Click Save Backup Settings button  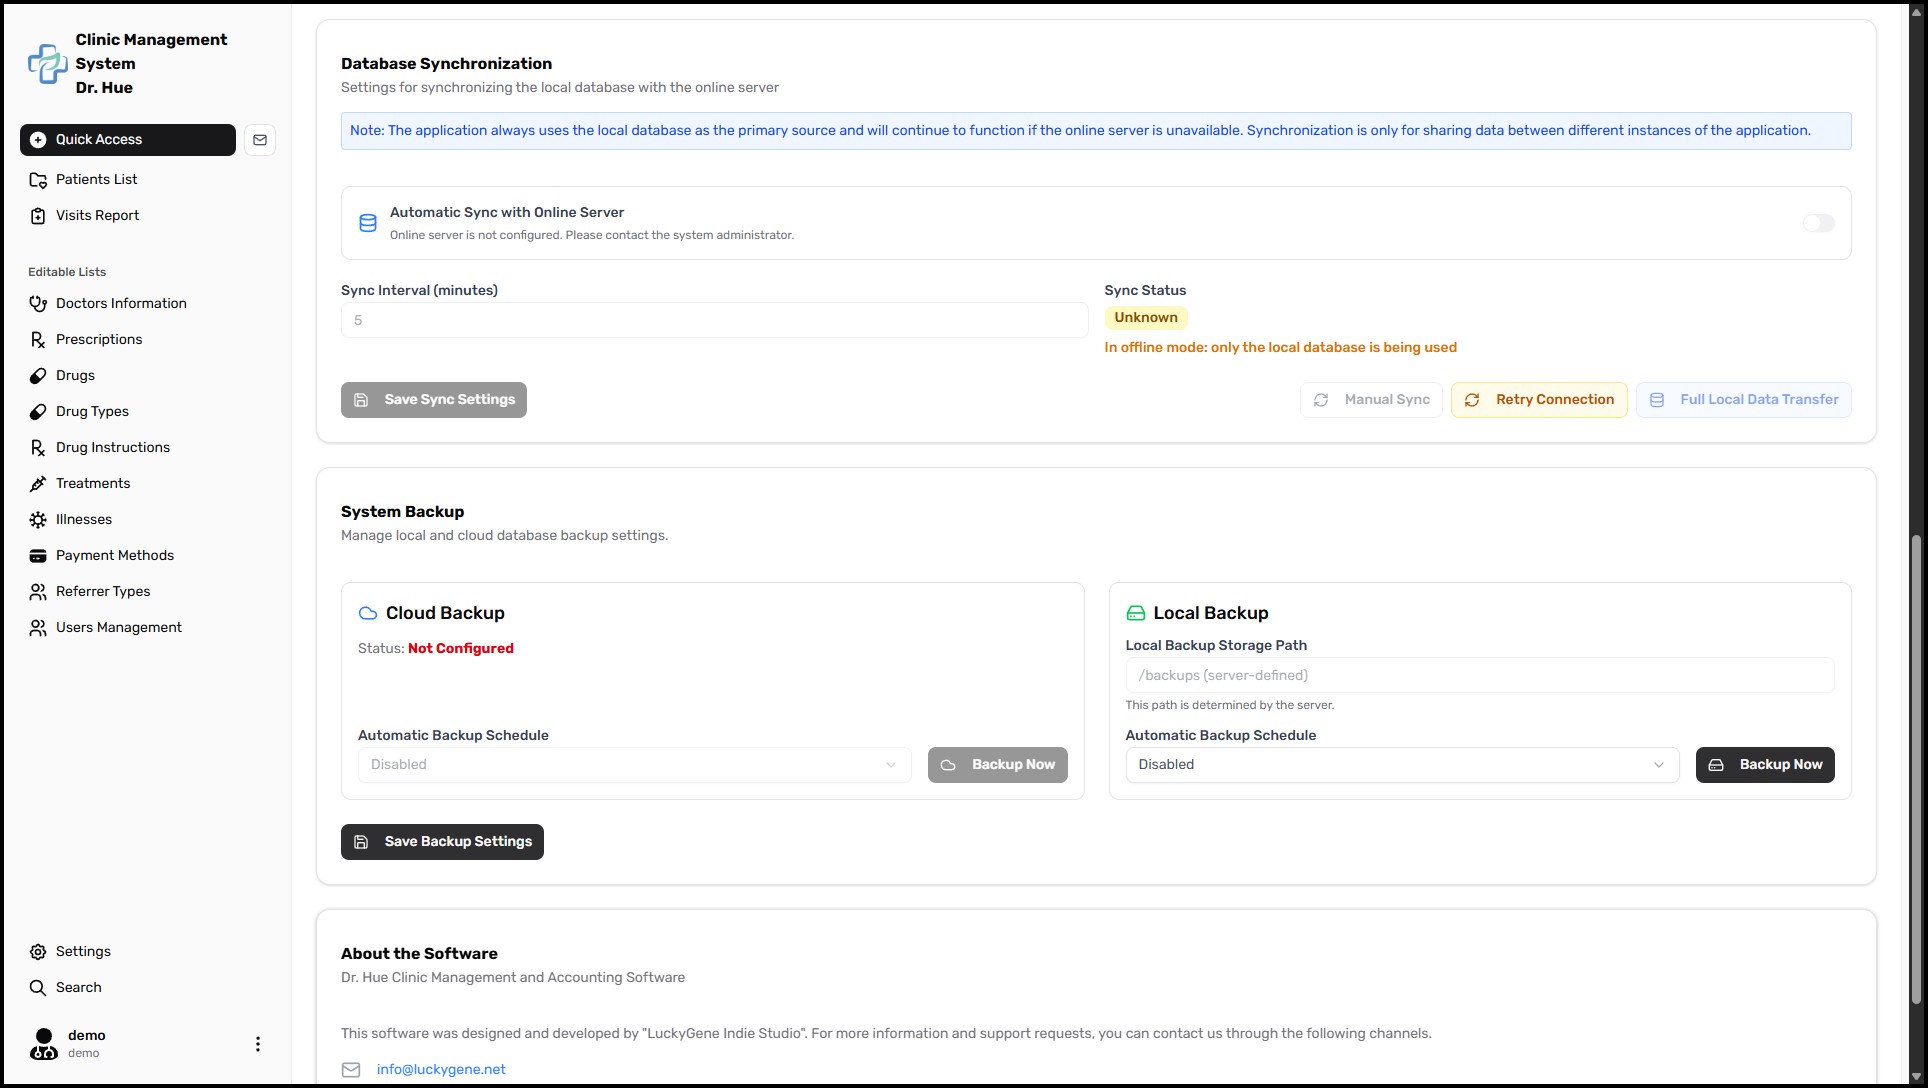442,842
